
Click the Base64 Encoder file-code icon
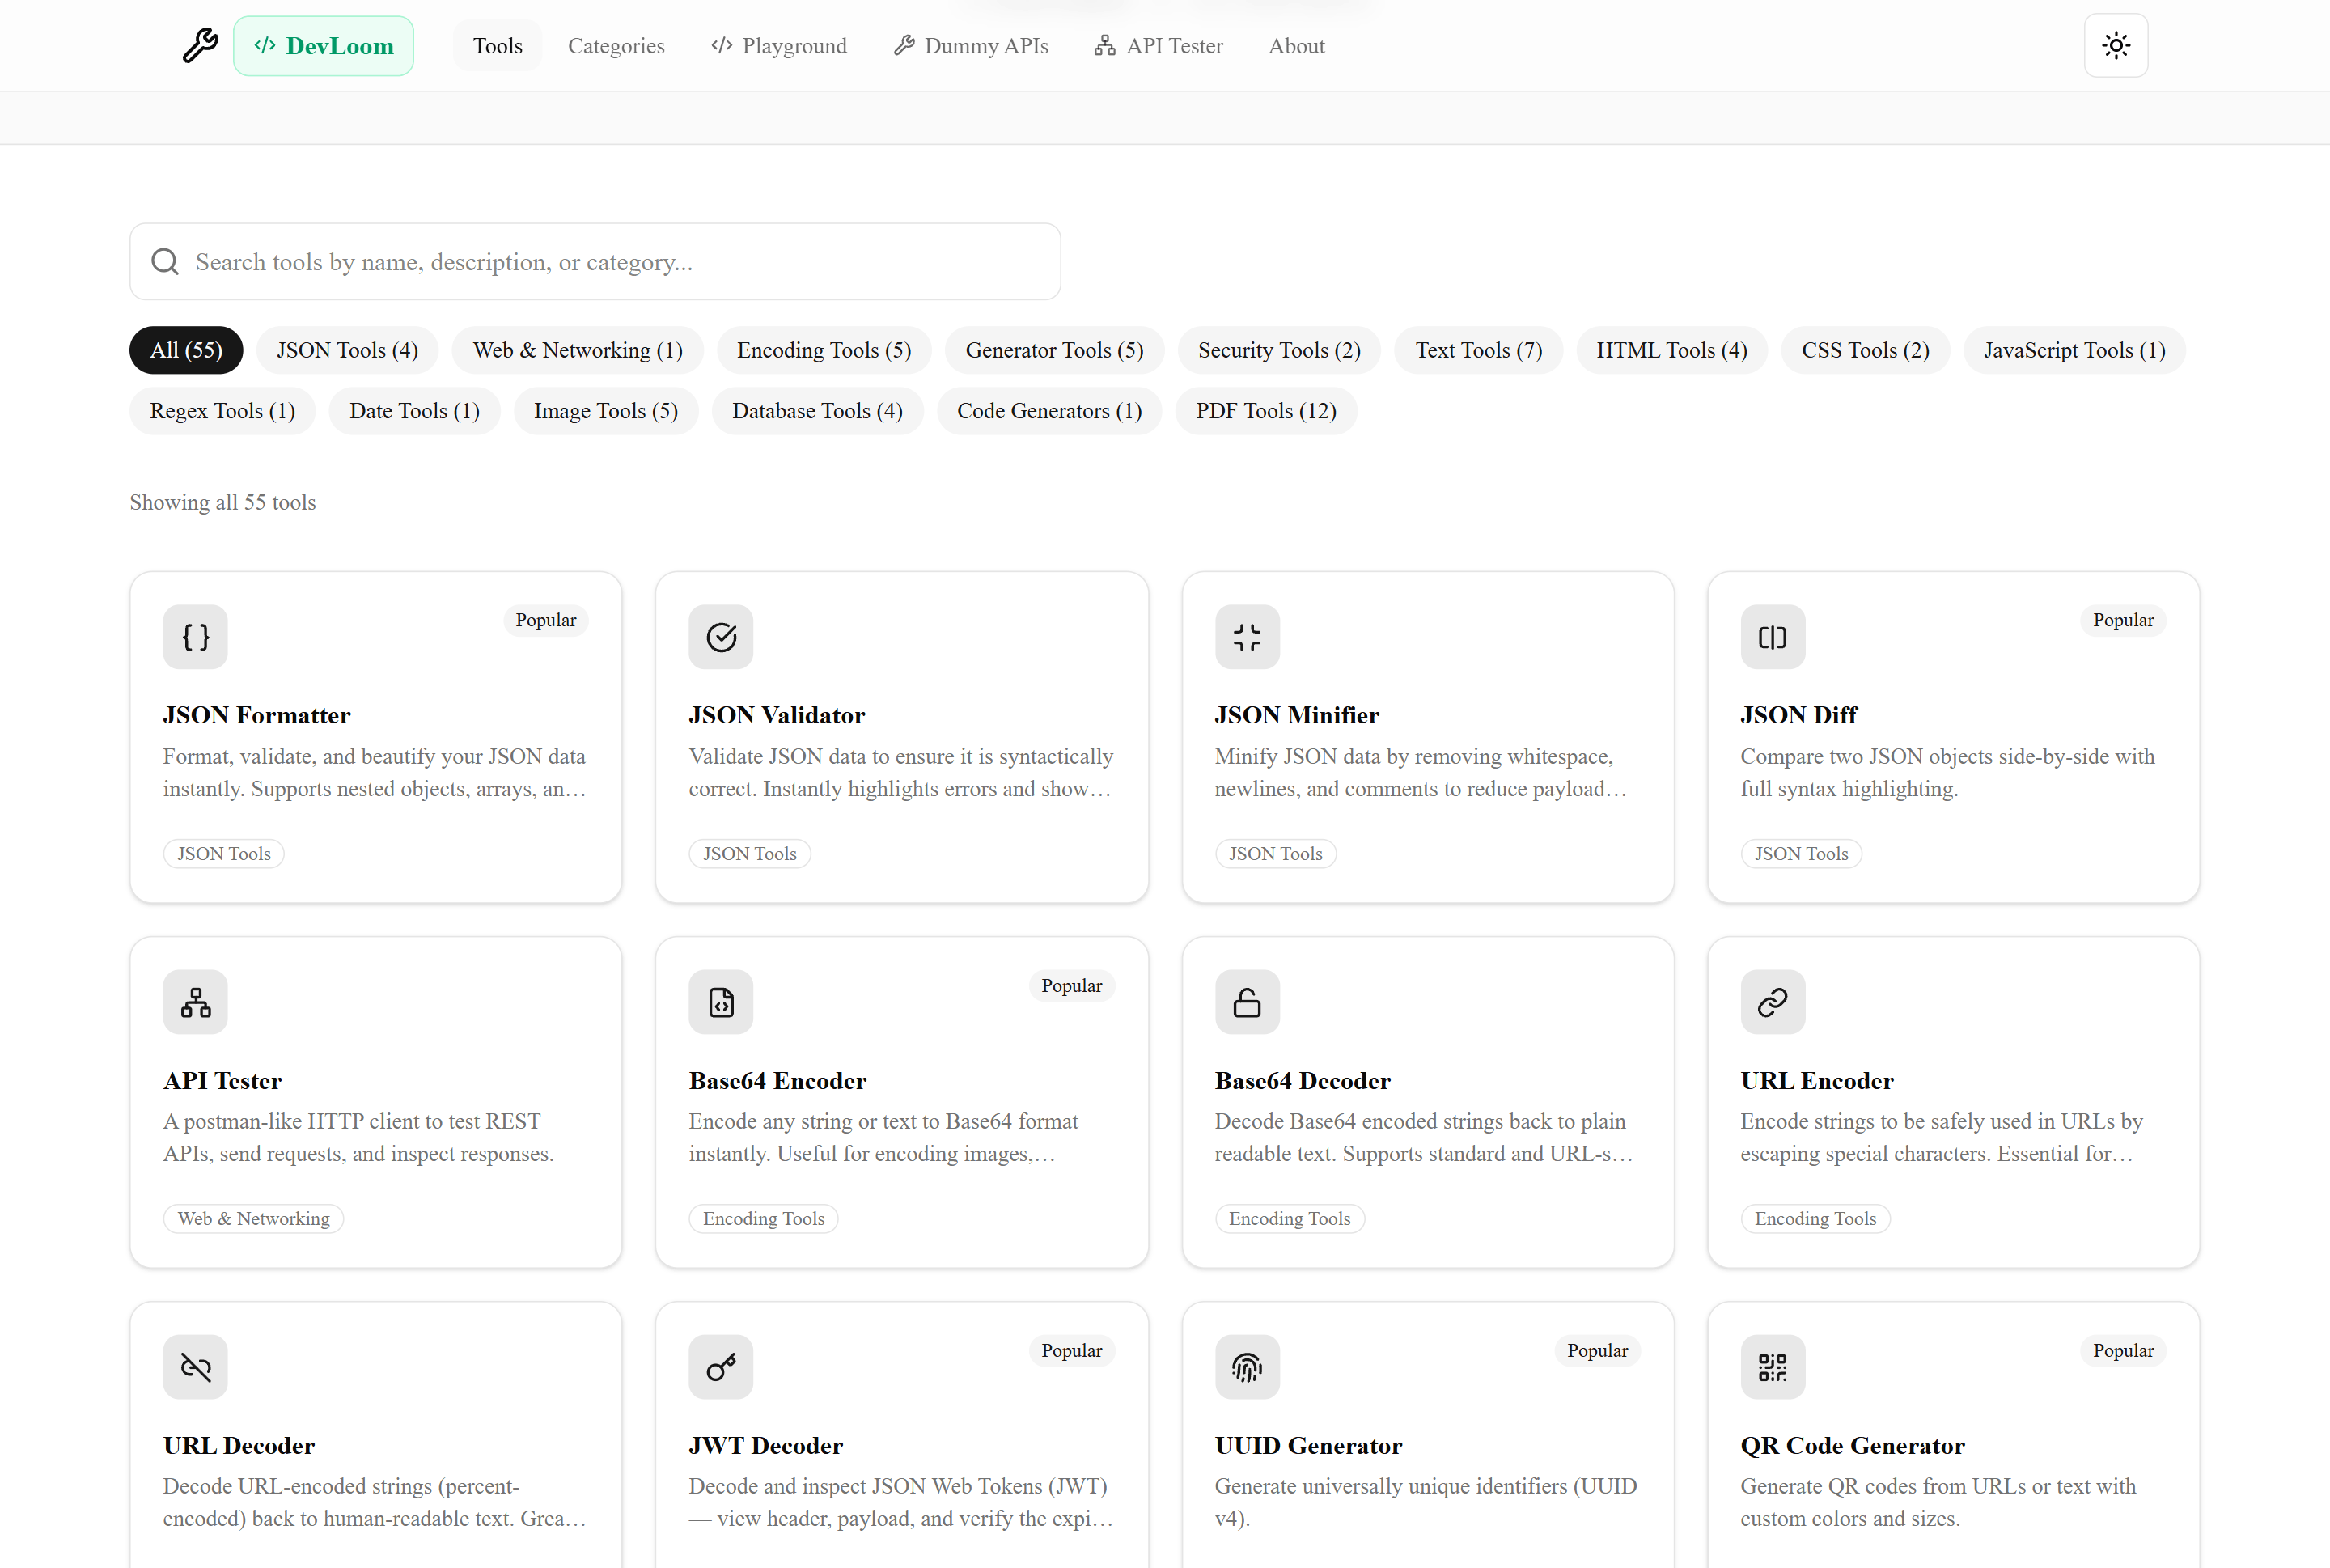point(721,1002)
